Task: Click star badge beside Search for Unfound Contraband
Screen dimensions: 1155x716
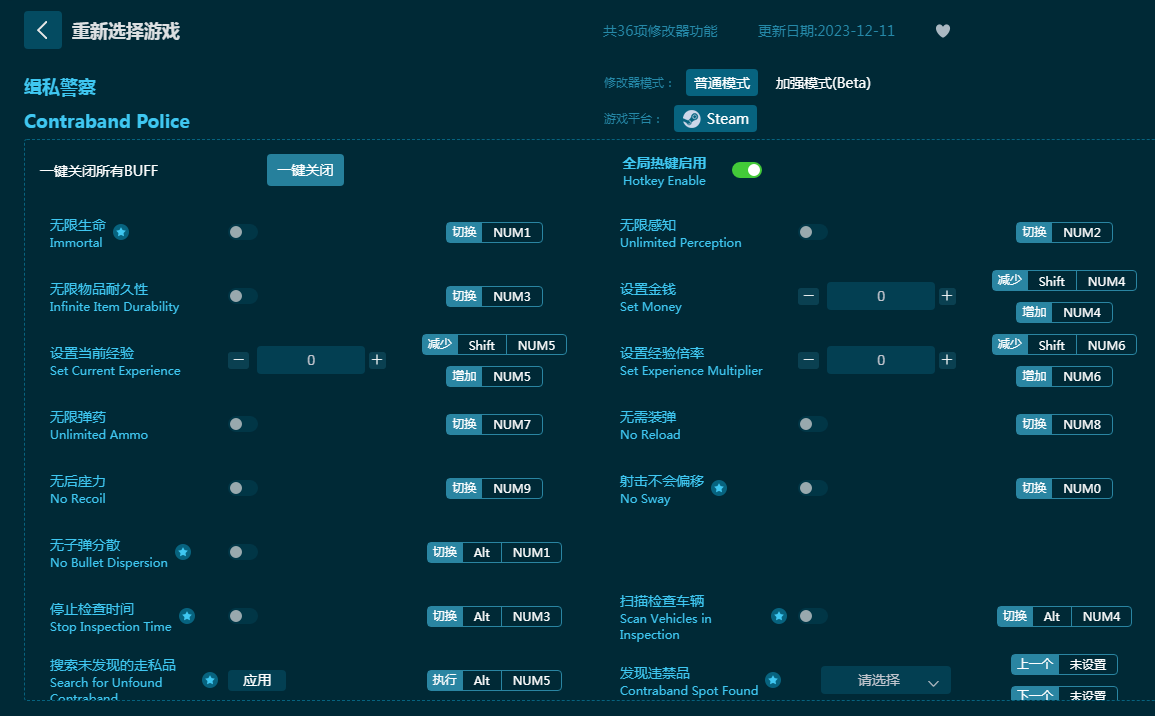Action: (x=210, y=680)
